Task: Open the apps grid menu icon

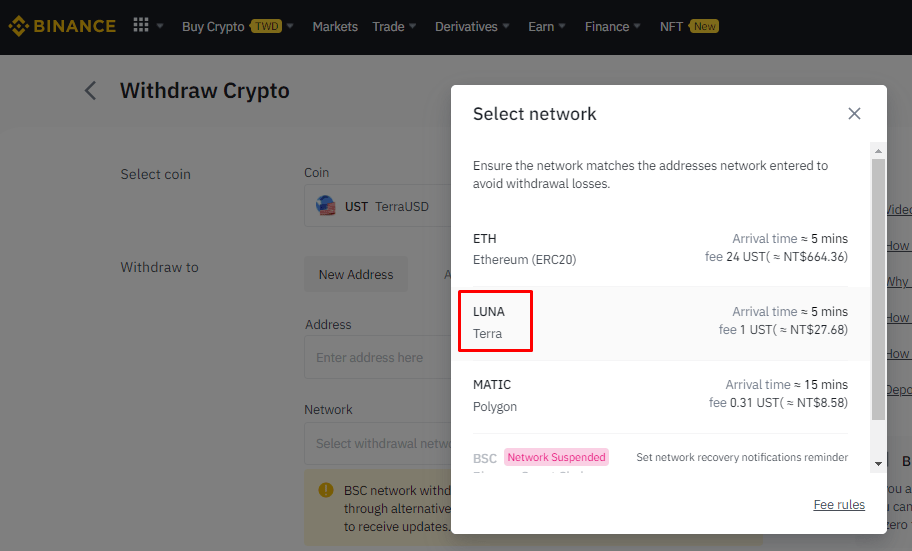Action: point(141,25)
